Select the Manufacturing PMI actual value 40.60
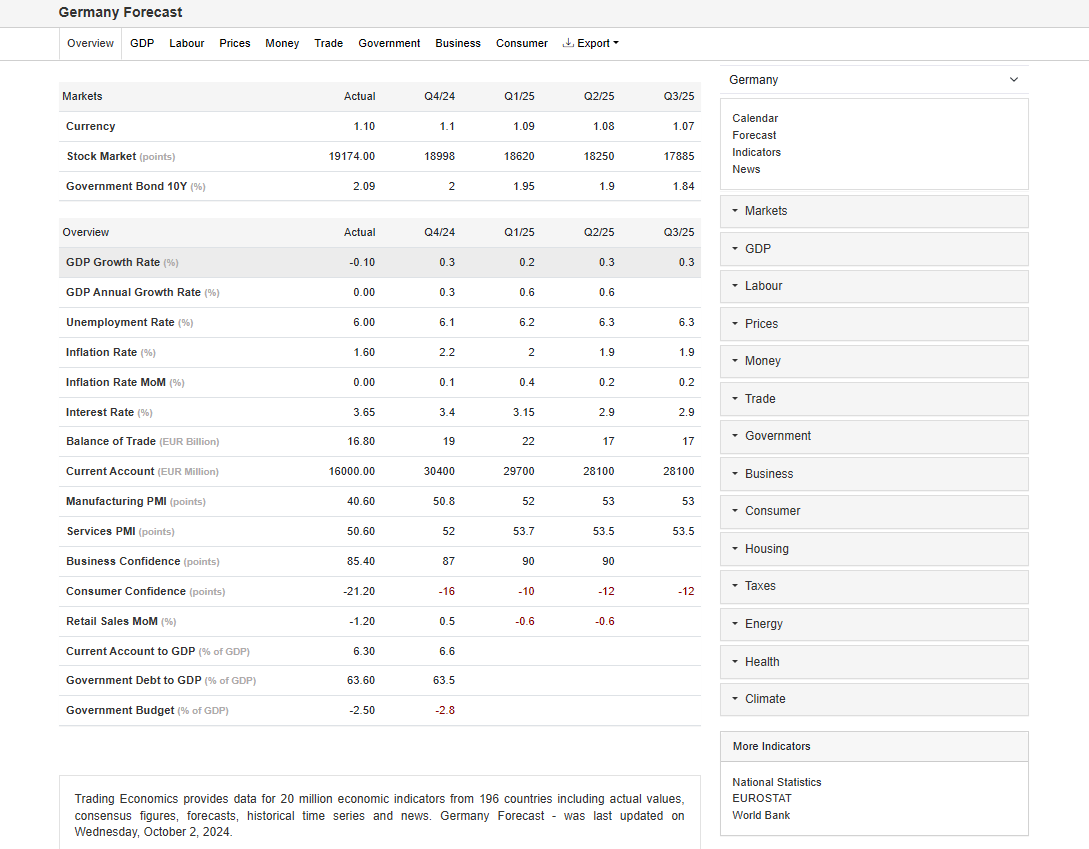Viewport: 1089px width, 849px height. 360,502
